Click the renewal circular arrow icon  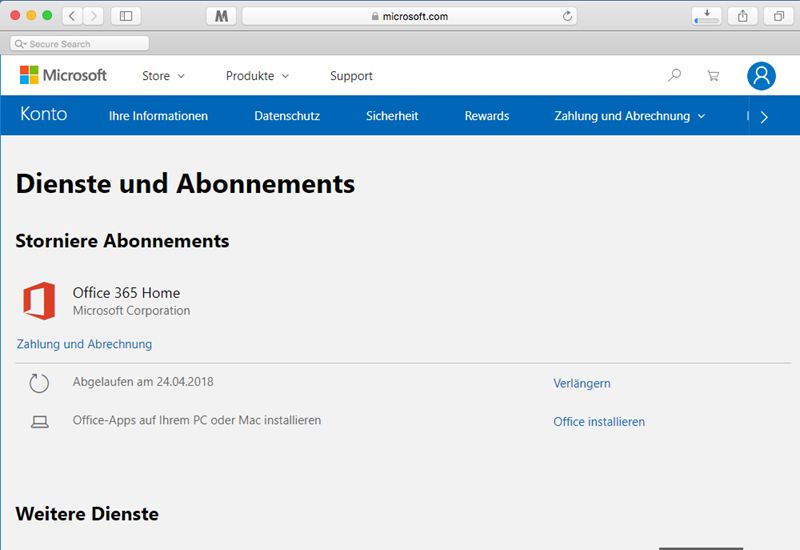tap(39, 383)
